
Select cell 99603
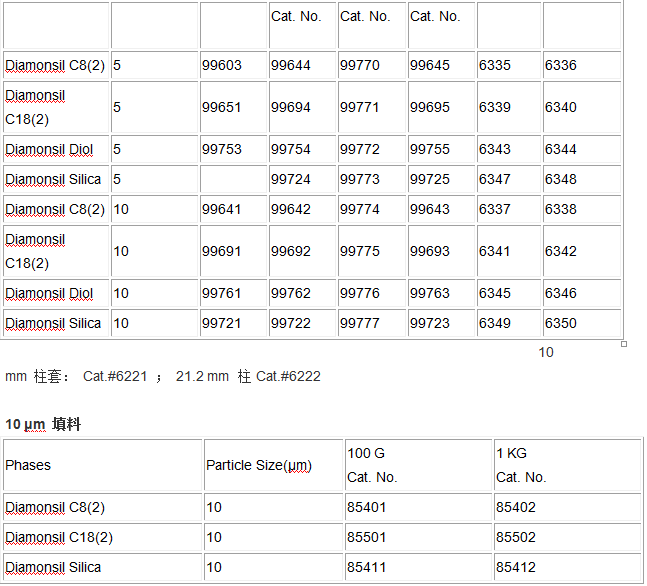233,65
